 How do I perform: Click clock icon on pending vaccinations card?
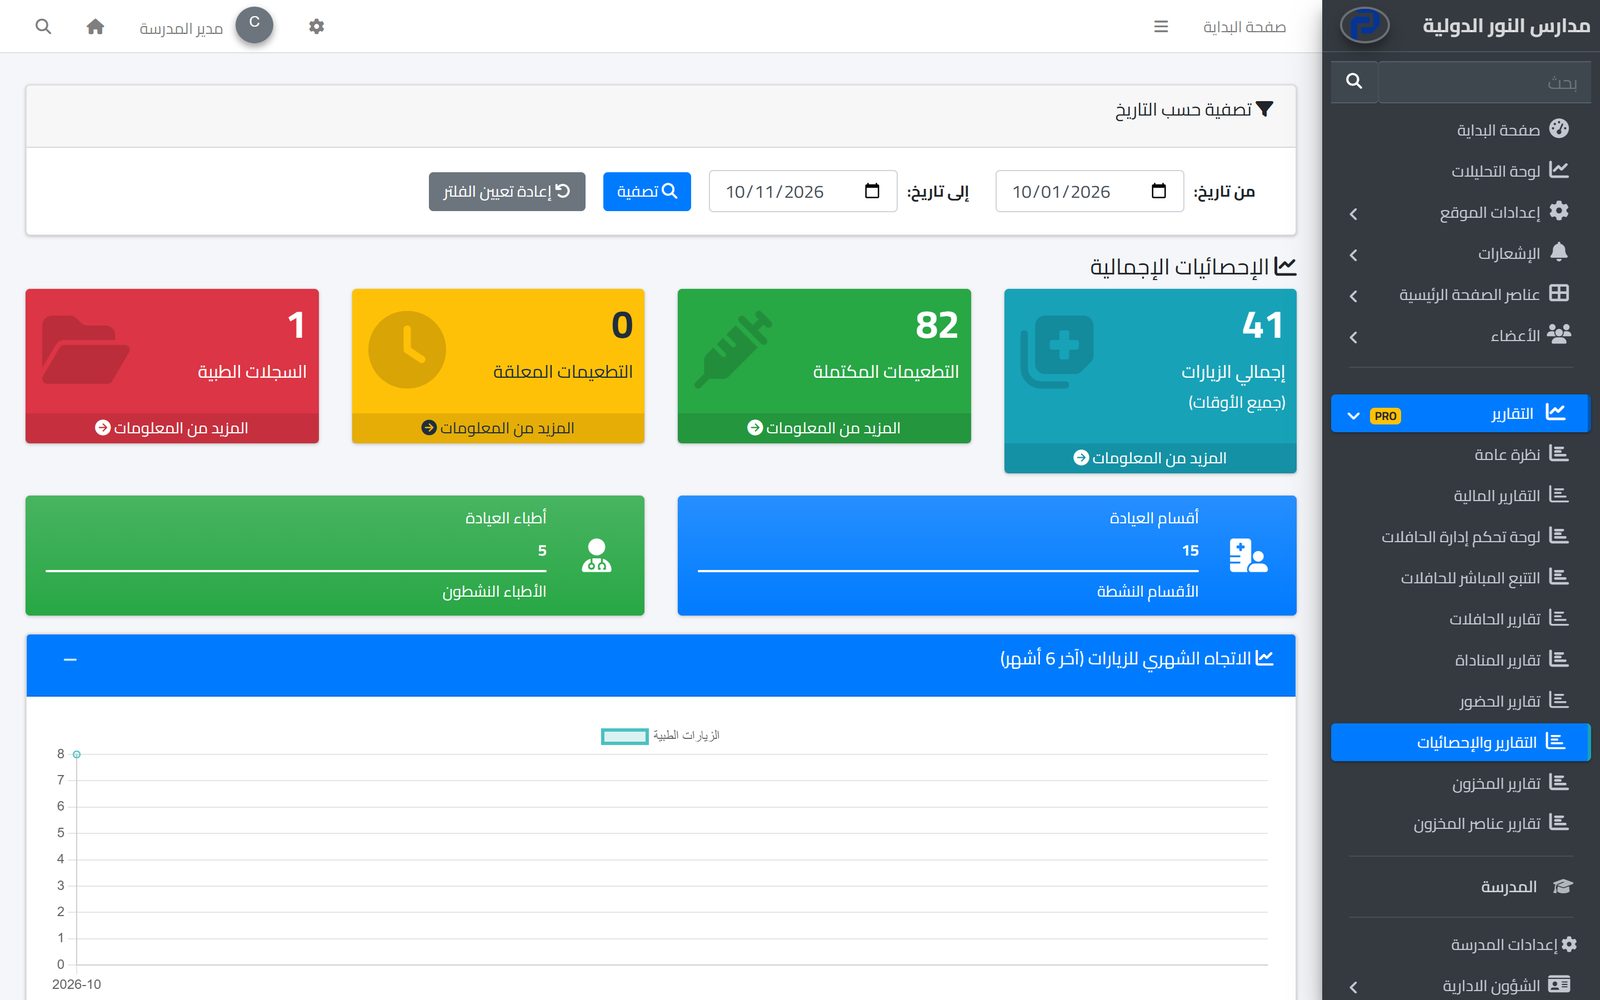(x=407, y=350)
